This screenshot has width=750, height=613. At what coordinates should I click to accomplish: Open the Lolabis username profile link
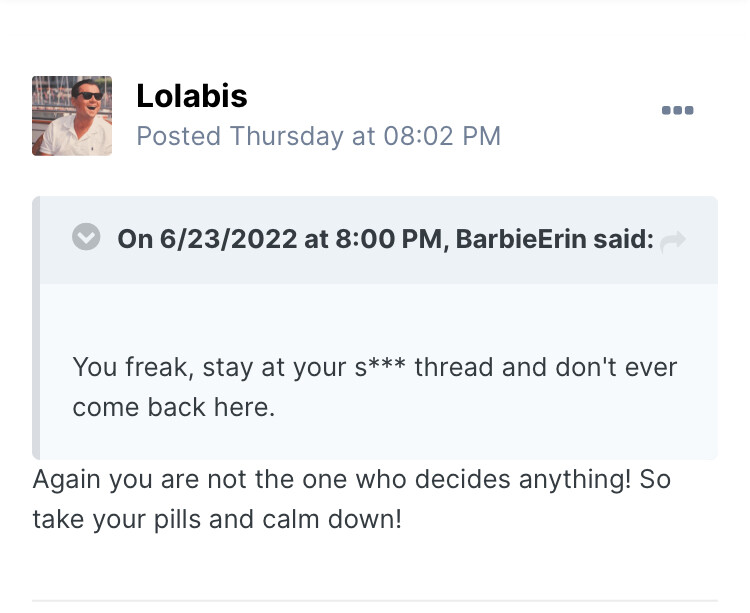pos(192,96)
